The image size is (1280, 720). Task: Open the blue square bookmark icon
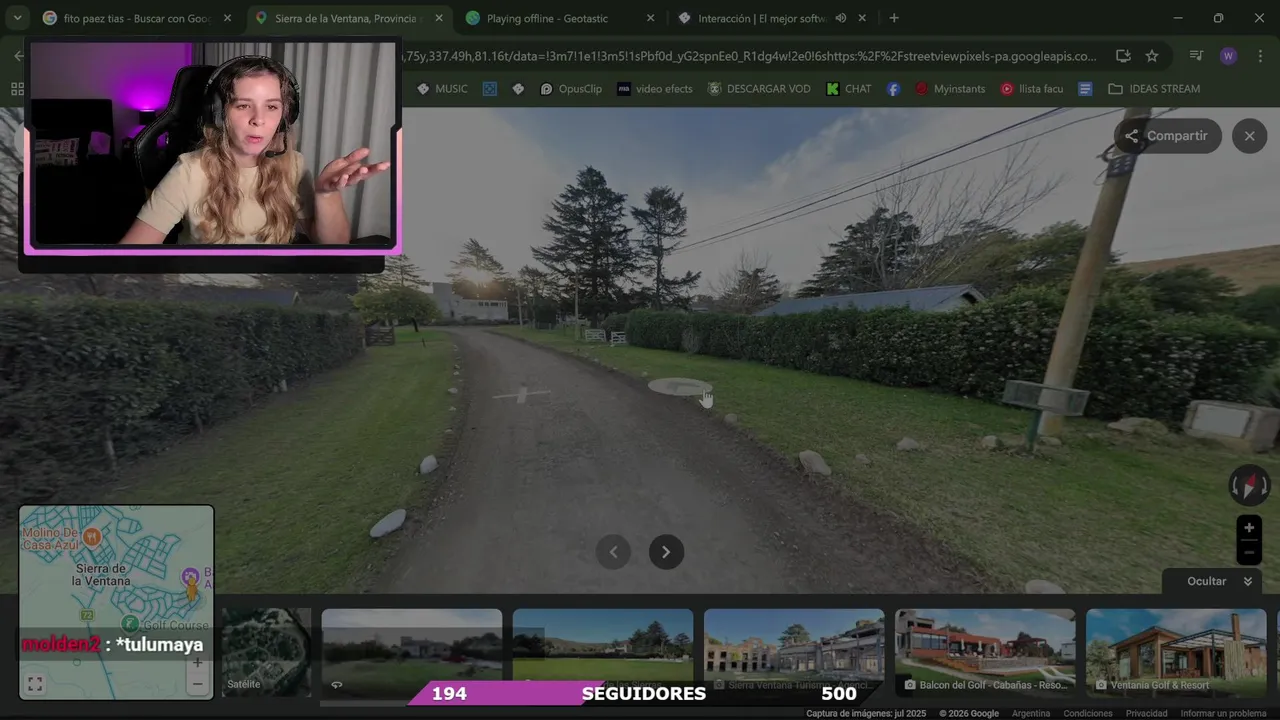(489, 89)
